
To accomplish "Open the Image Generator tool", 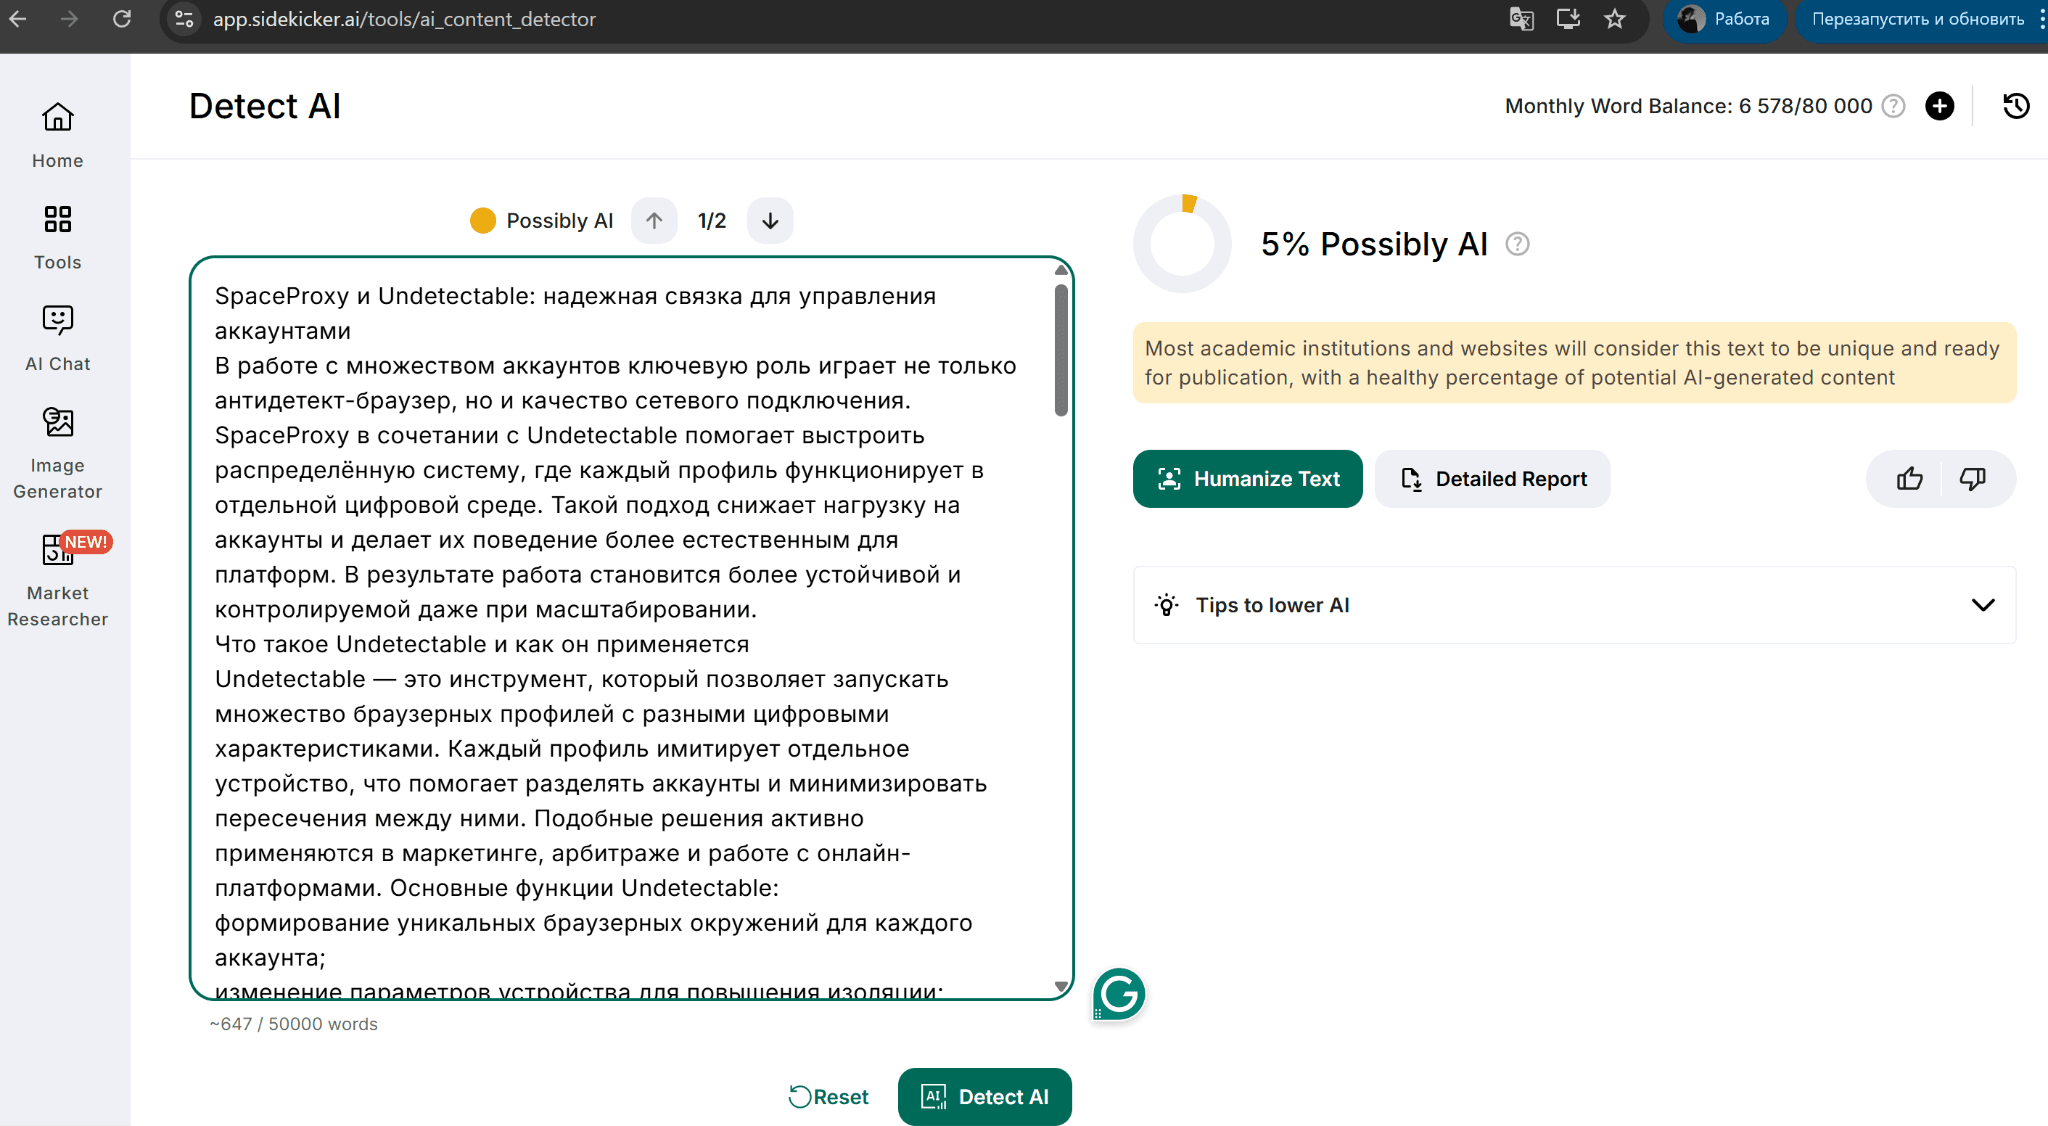I will click(x=58, y=423).
